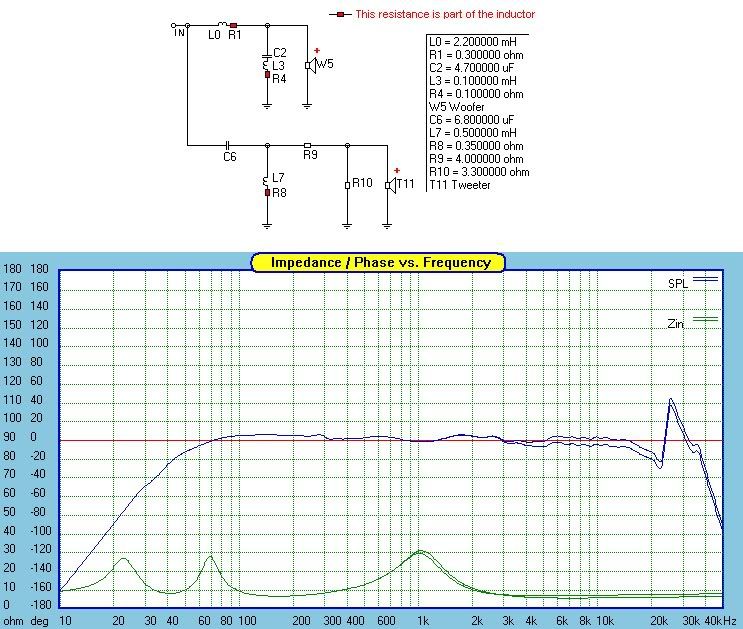
Task: Click the Impedance / Phase vs. Frequency title
Action: coord(377,262)
